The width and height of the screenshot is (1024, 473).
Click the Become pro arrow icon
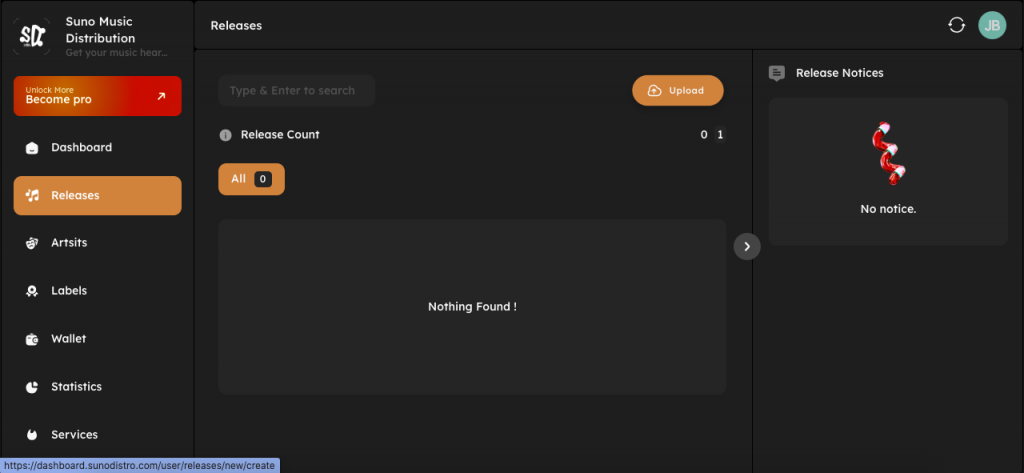[x=161, y=96]
